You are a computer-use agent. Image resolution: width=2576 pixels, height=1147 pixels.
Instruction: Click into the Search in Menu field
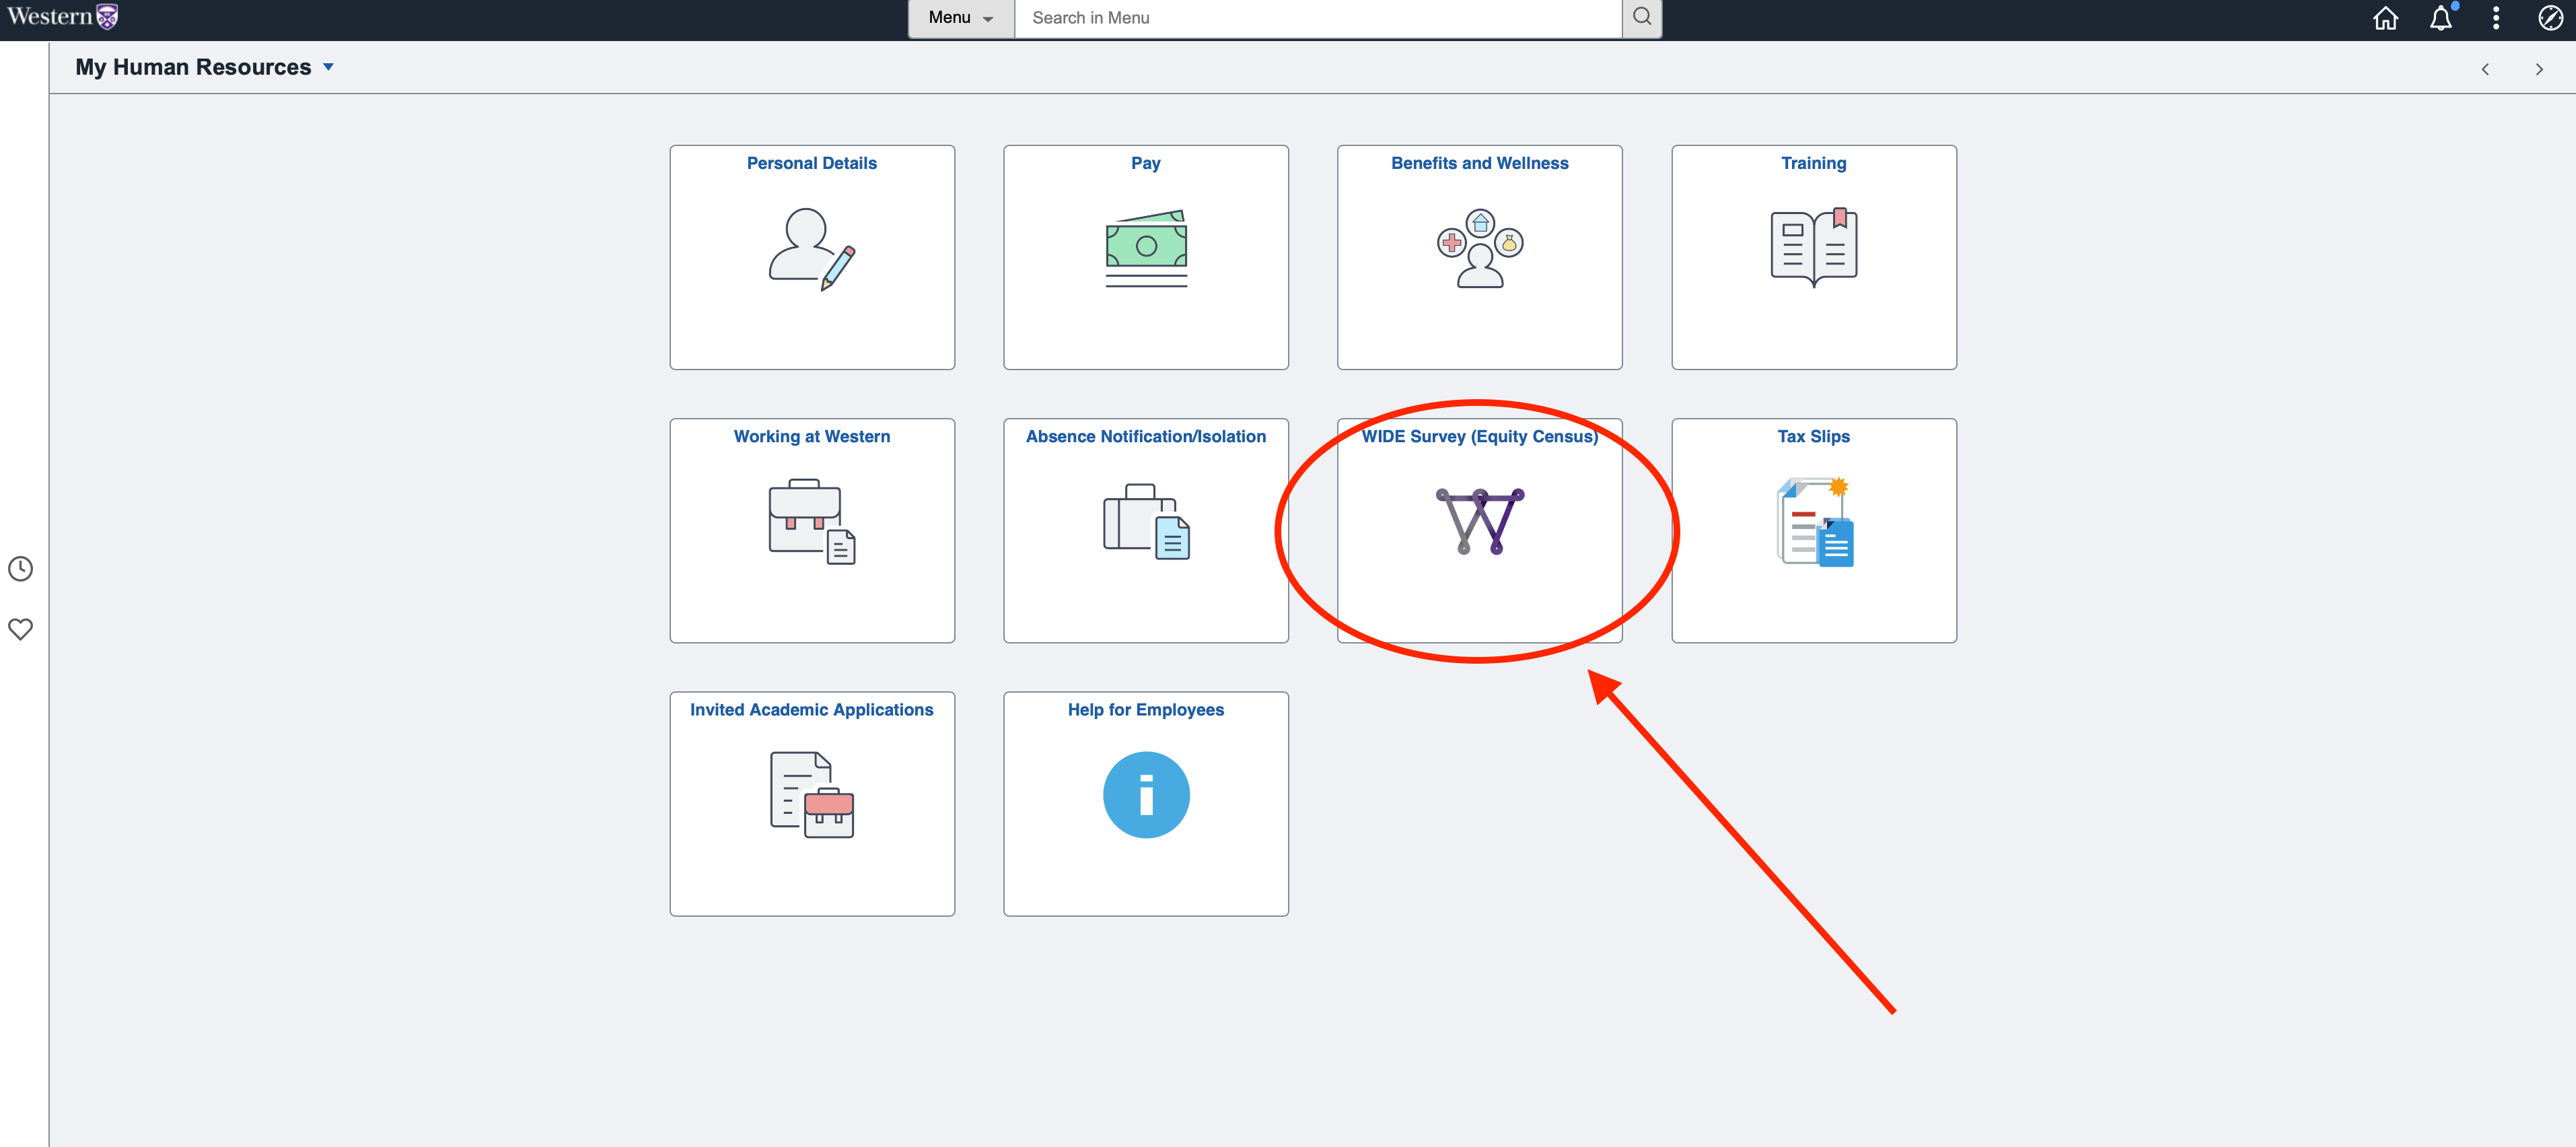point(1318,18)
